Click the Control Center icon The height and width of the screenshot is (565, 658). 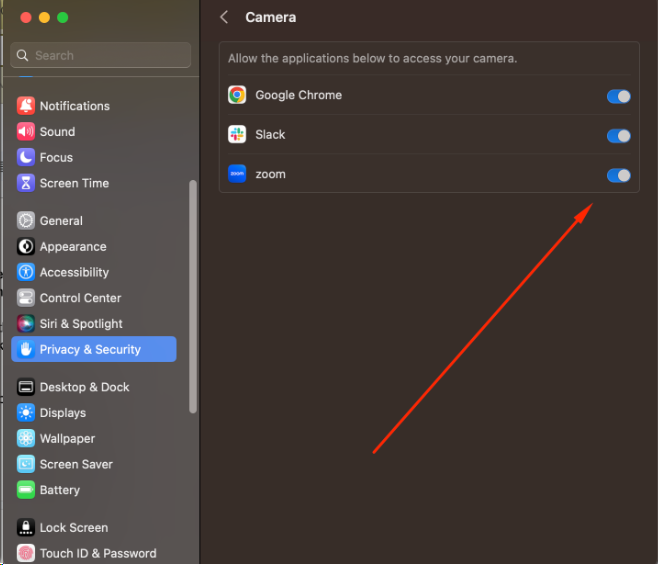(26, 298)
